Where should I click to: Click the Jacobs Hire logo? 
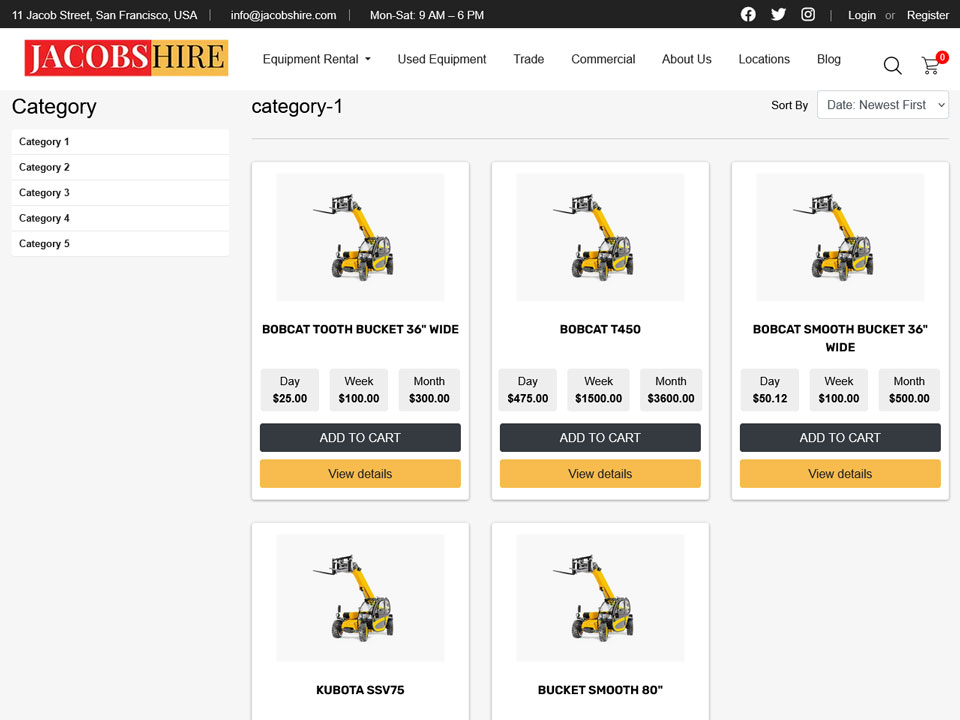[126, 59]
